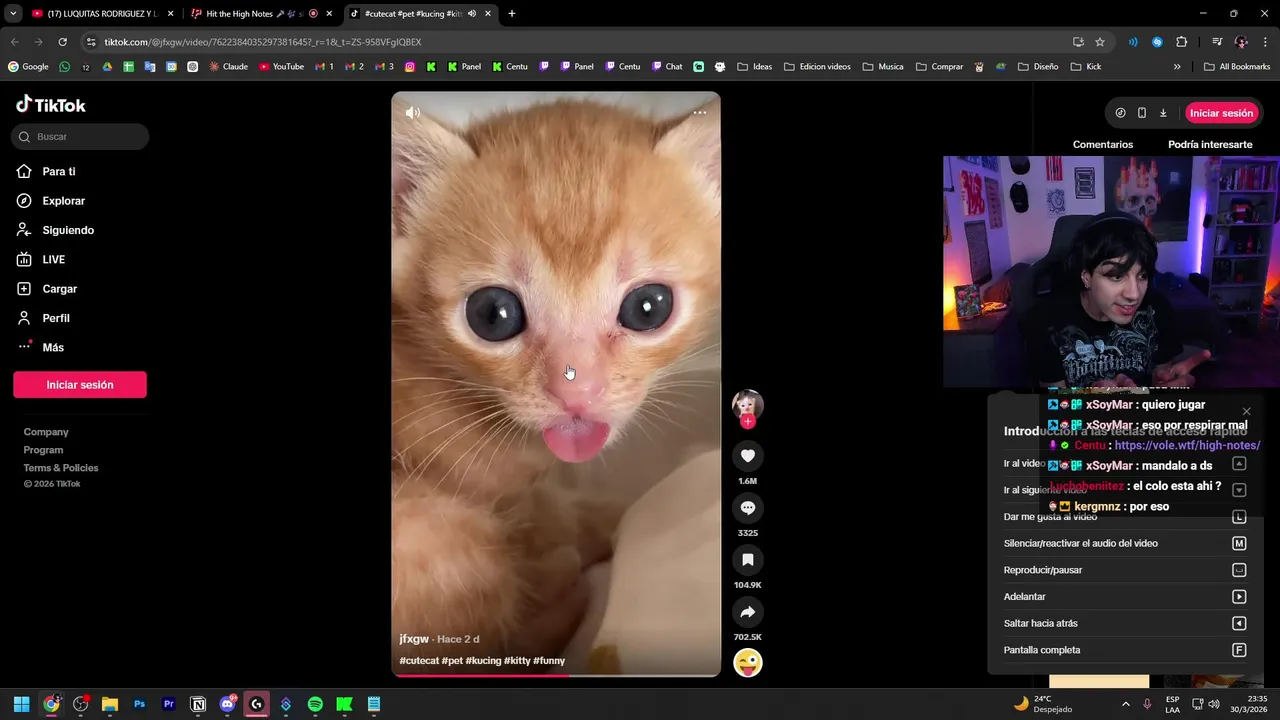The image size is (1280, 720).
Task: Open the video's three-dot options menu
Action: pos(699,113)
